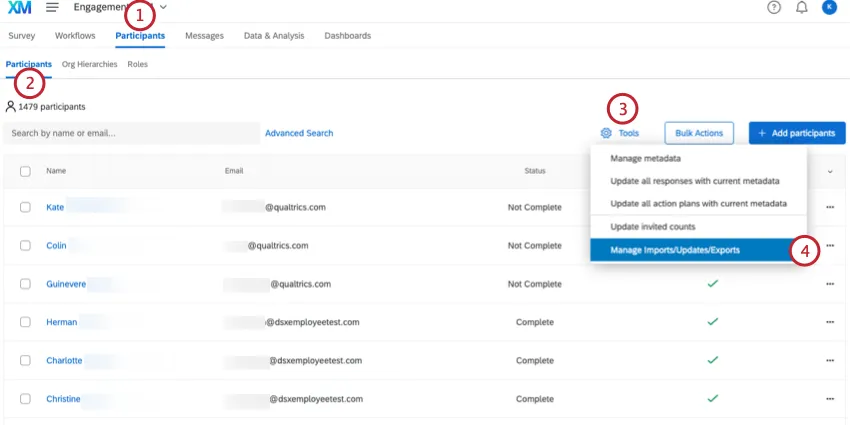Open the three-dot menu for Herman

click(829, 322)
